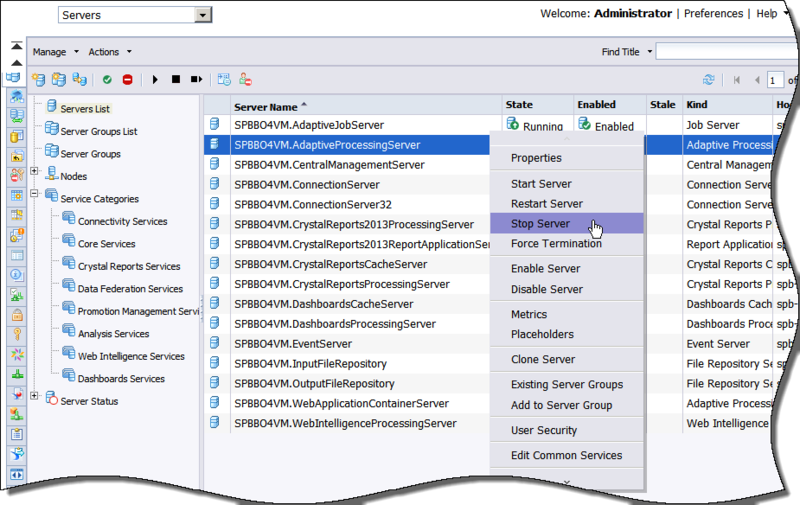Go to previous page arrow icon
The width and height of the screenshot is (800, 505).
(757, 80)
